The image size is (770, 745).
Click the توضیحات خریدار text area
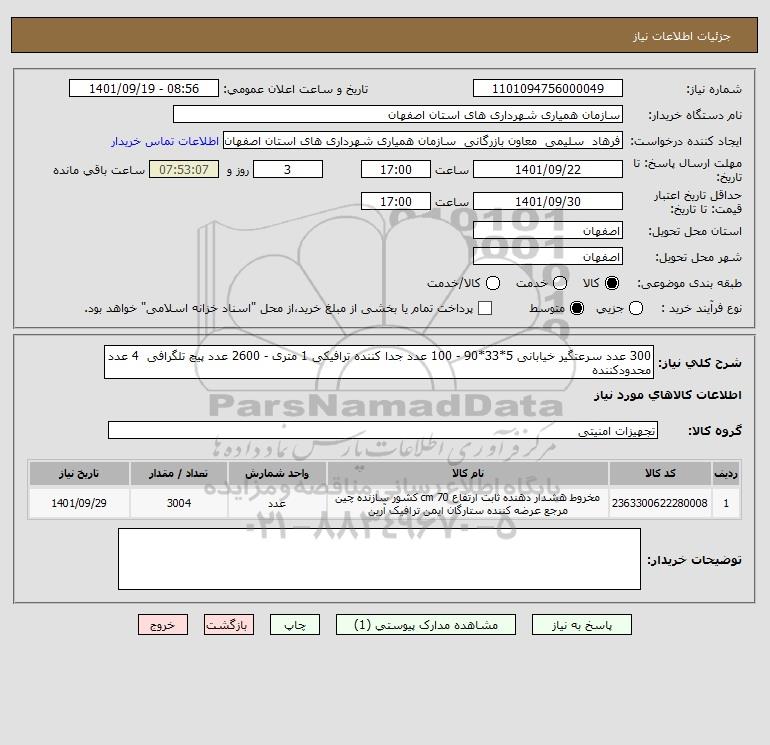click(x=379, y=559)
